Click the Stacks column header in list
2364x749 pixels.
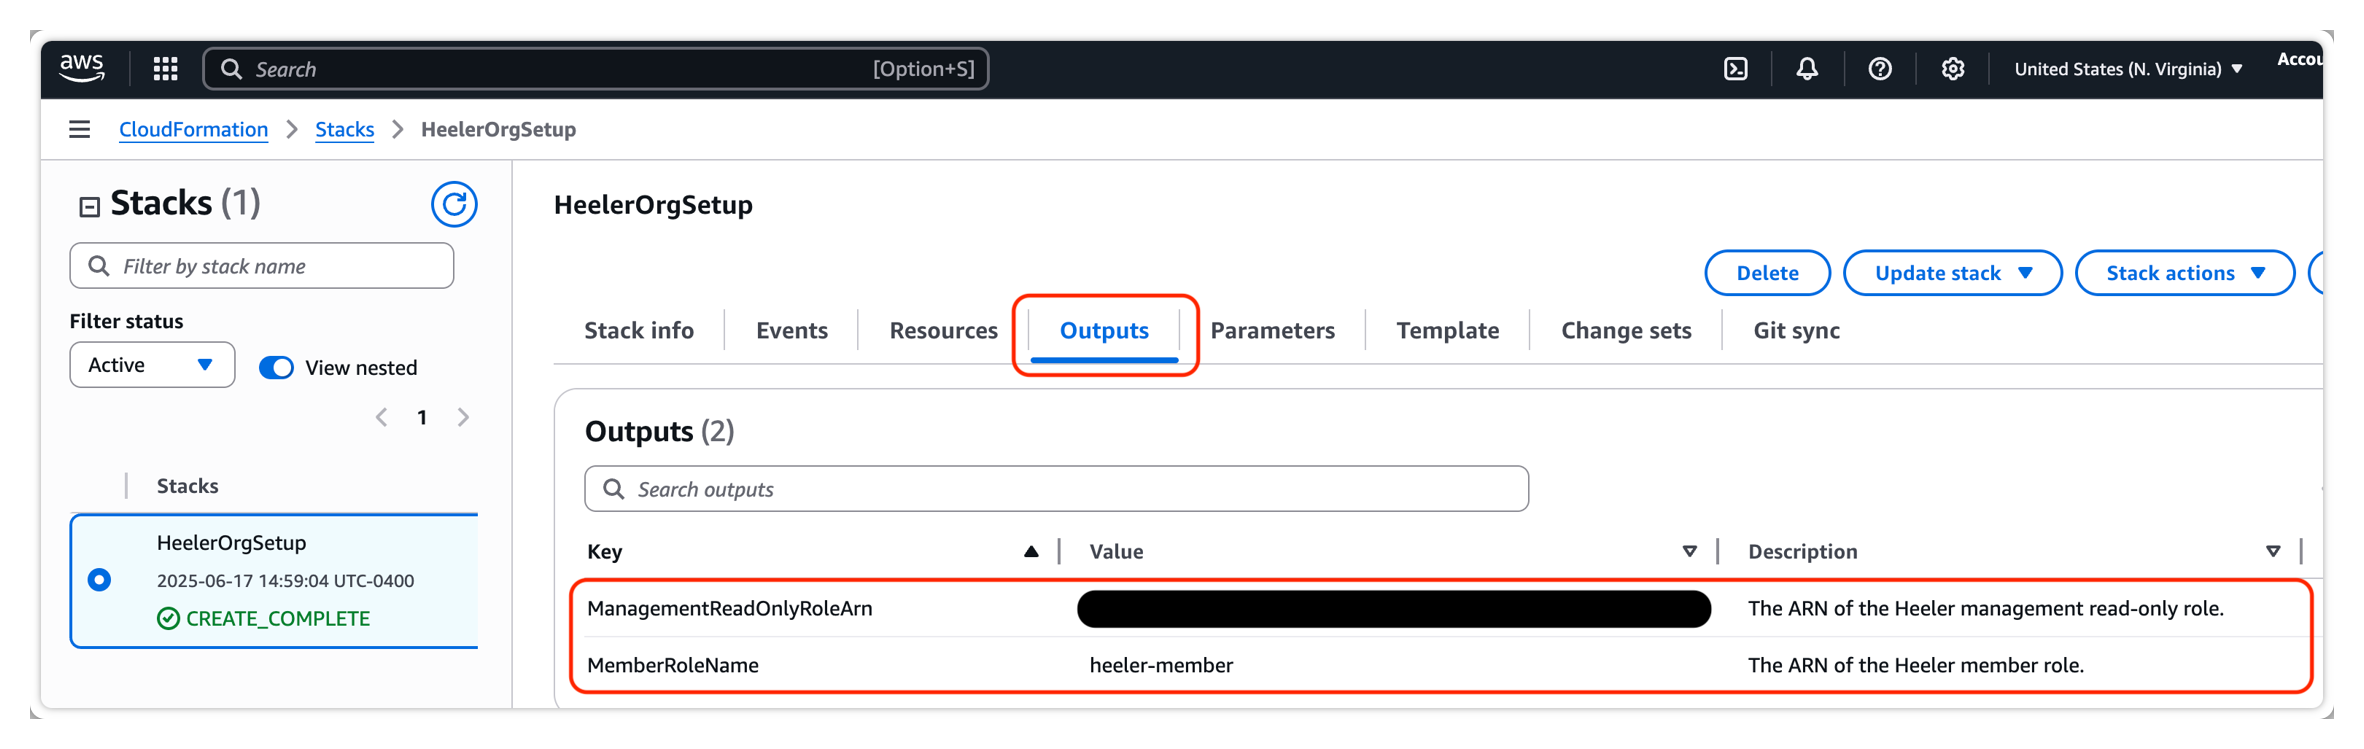[187, 485]
